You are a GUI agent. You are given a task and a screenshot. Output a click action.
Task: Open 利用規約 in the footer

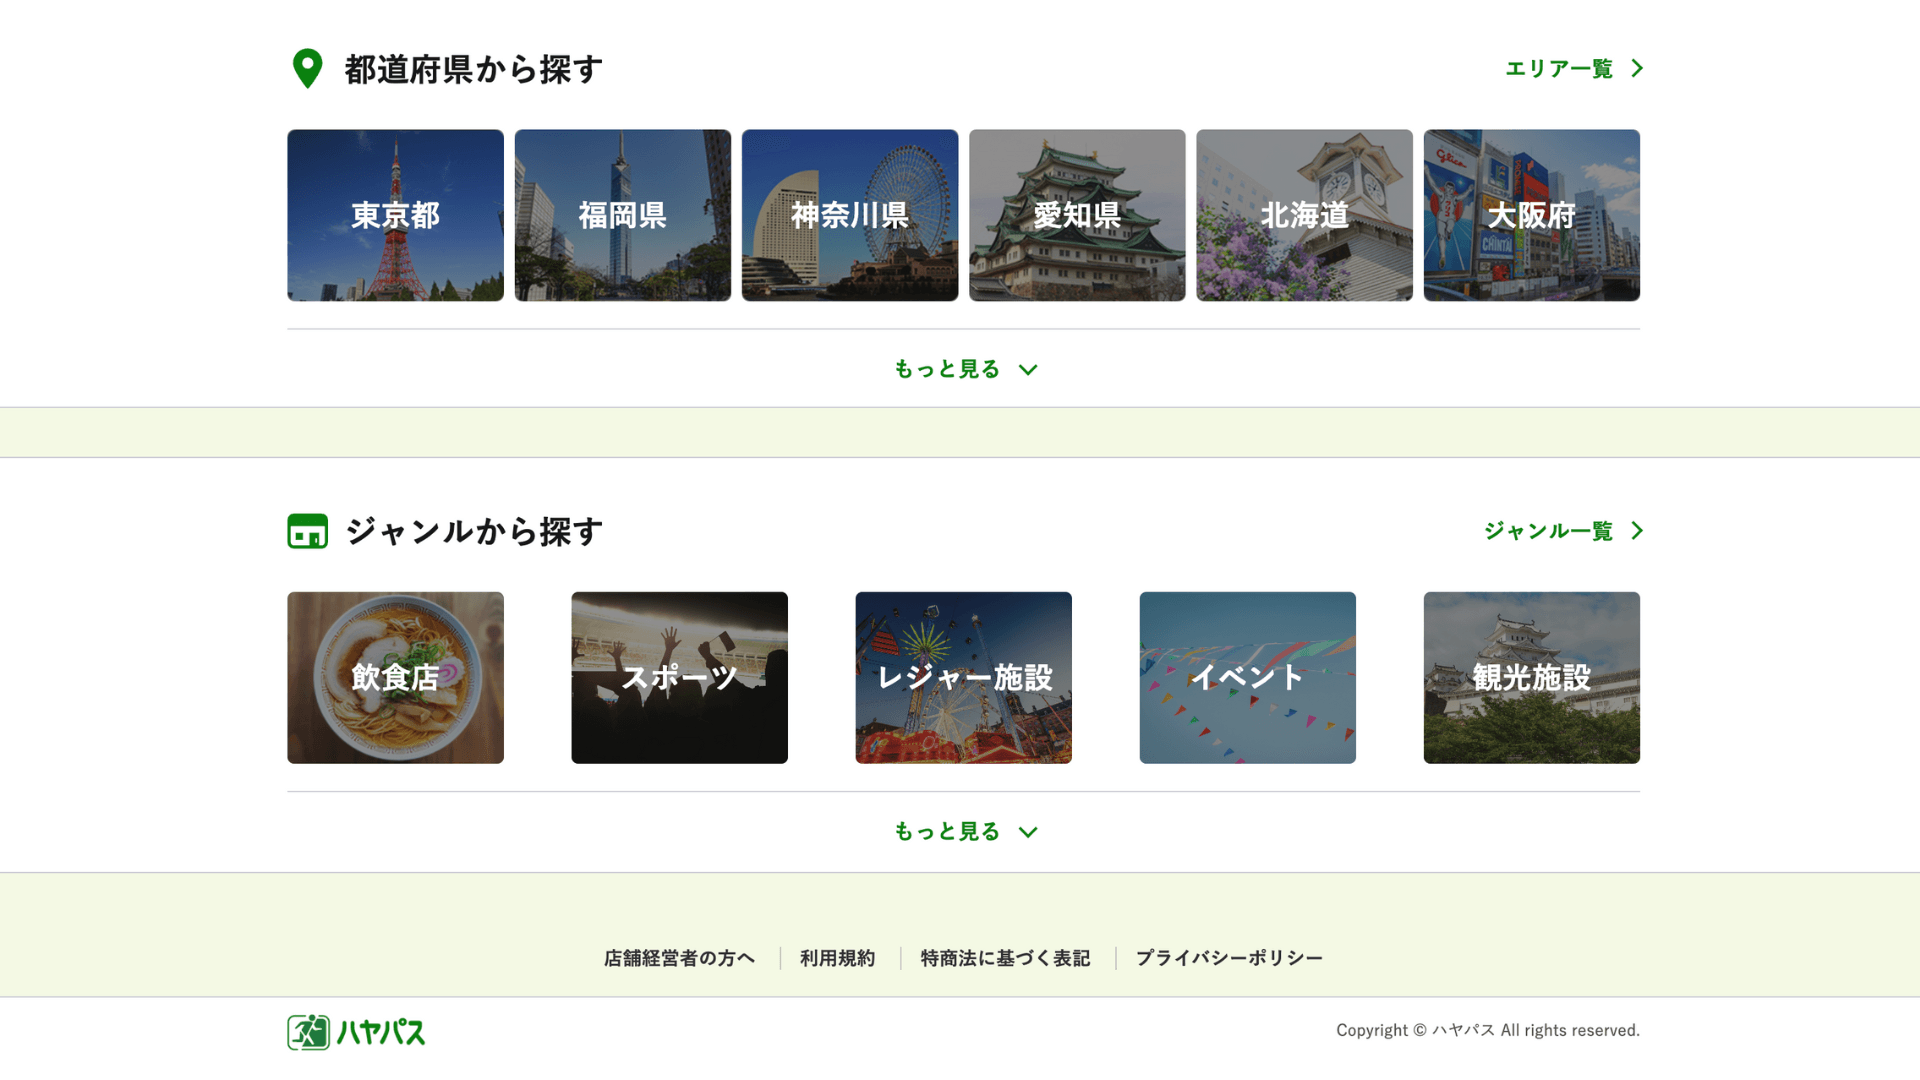coord(837,958)
